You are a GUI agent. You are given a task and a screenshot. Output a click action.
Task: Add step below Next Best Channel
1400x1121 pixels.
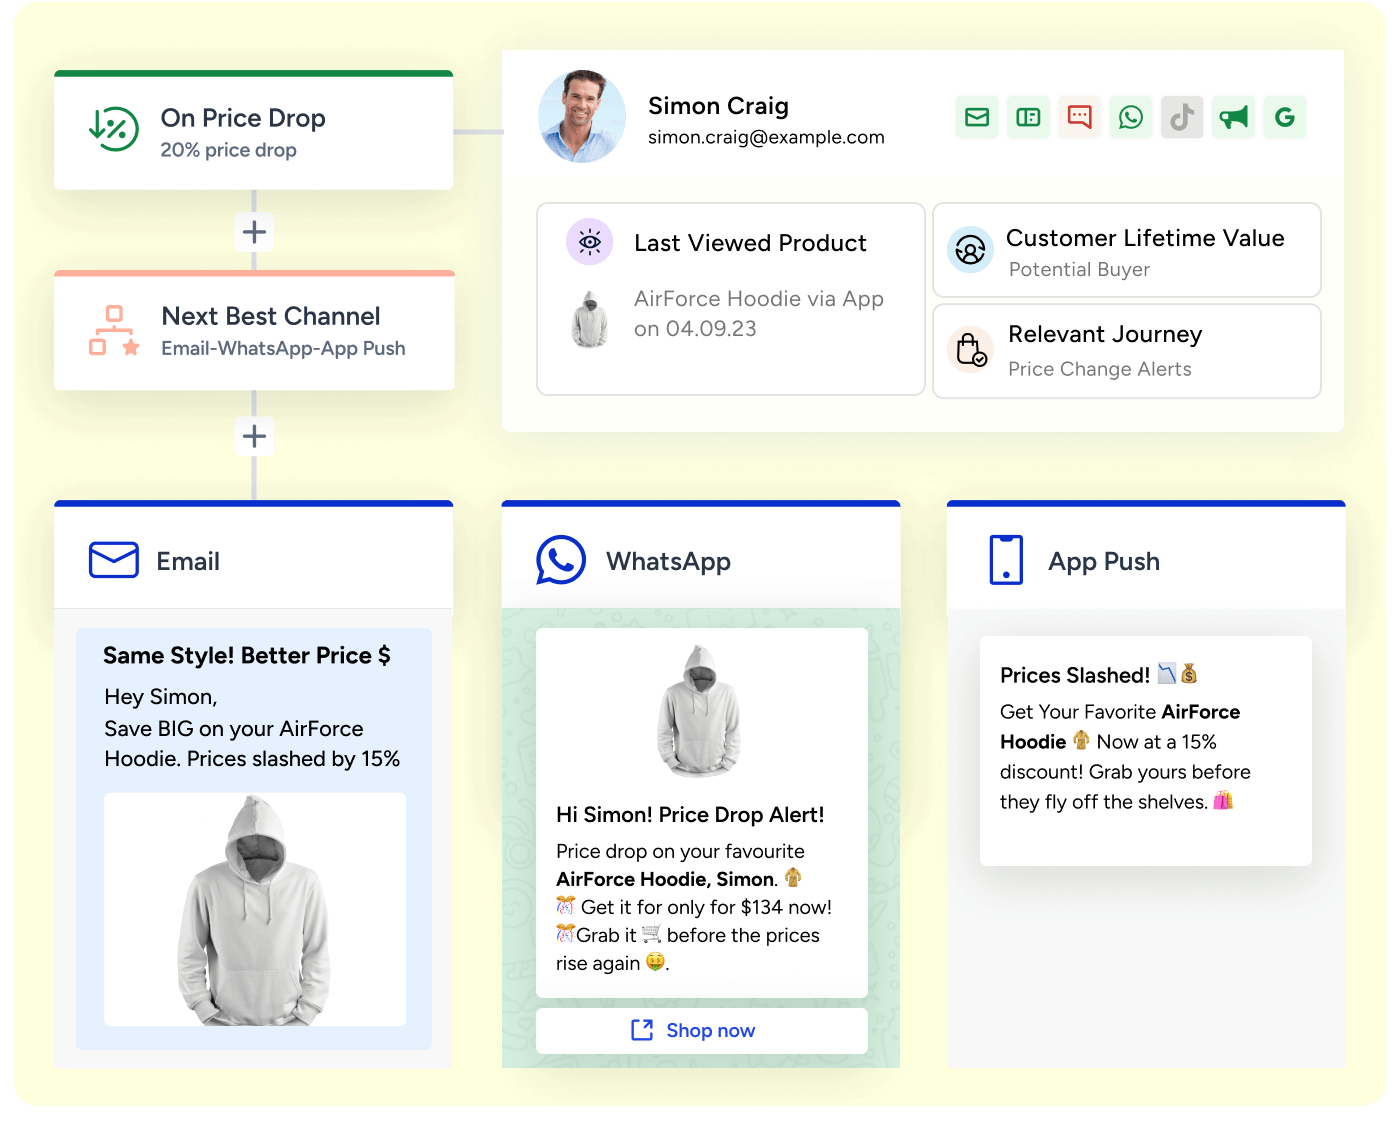[254, 436]
